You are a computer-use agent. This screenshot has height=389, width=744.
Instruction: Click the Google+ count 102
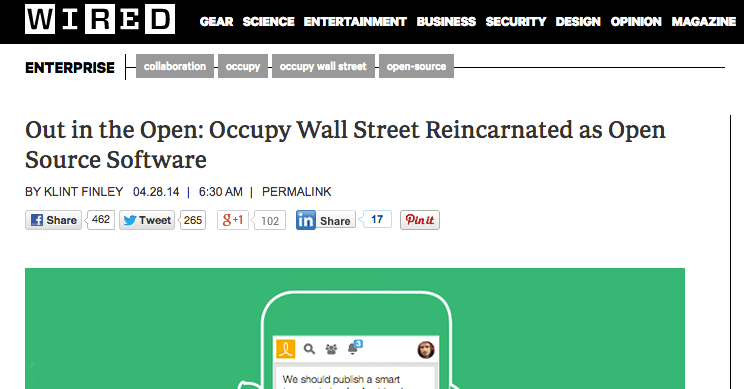click(x=270, y=221)
